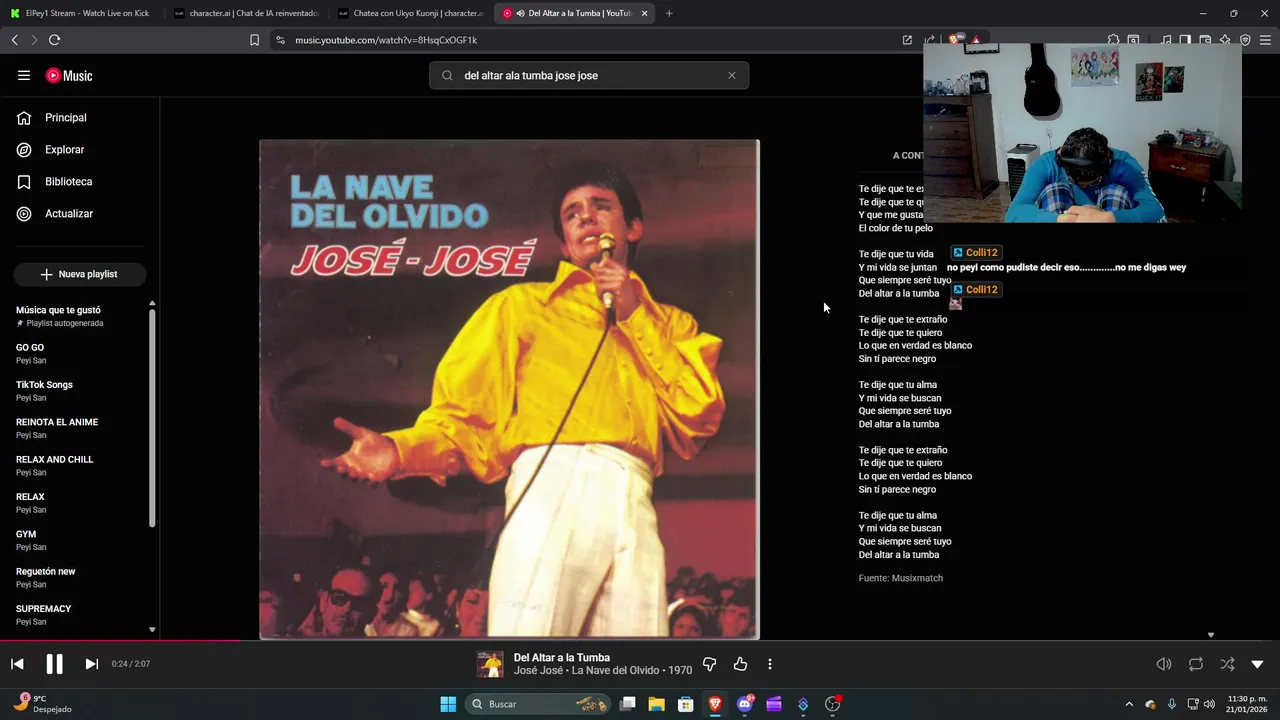Pause the playing song
The width and height of the screenshot is (1280, 720).
tap(55, 664)
